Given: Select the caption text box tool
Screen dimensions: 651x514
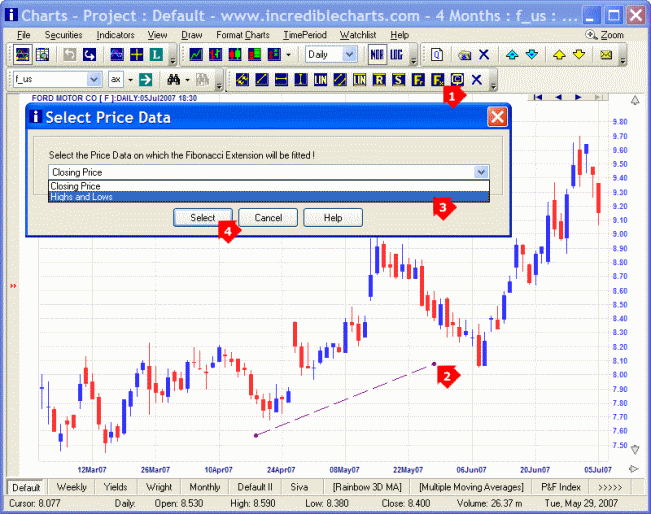Looking at the screenshot, I should [x=457, y=79].
